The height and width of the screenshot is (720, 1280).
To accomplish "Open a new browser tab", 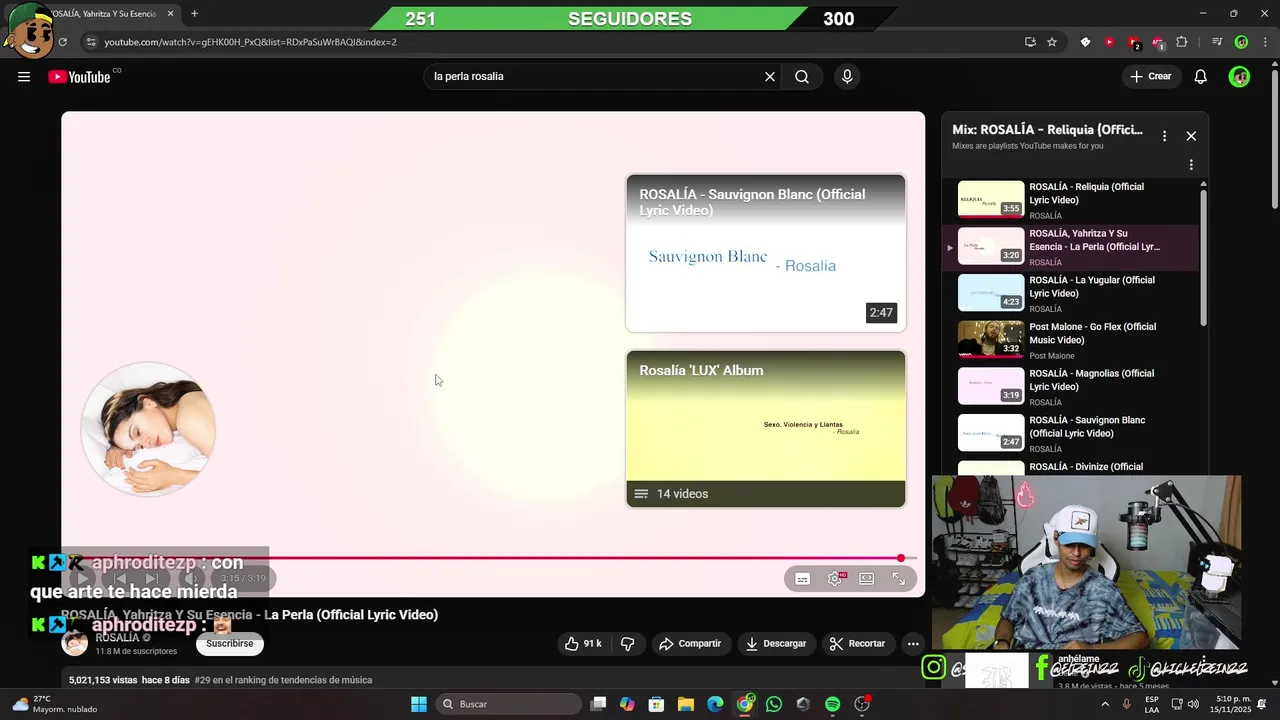I will [x=194, y=14].
